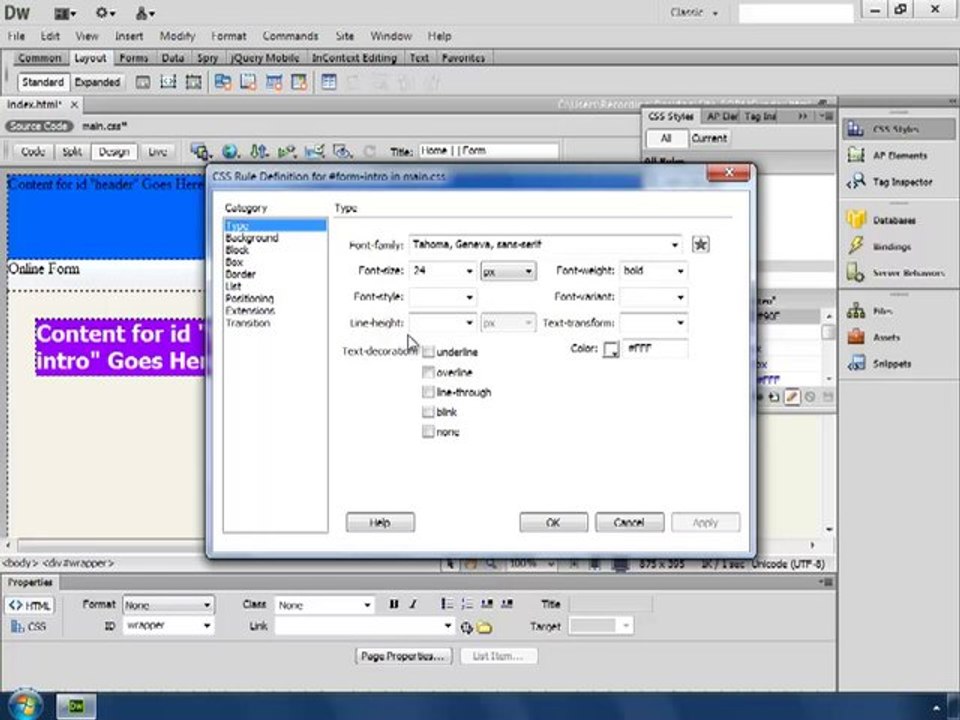The width and height of the screenshot is (960, 720).
Task: Open the Modify menu
Action: (177, 36)
